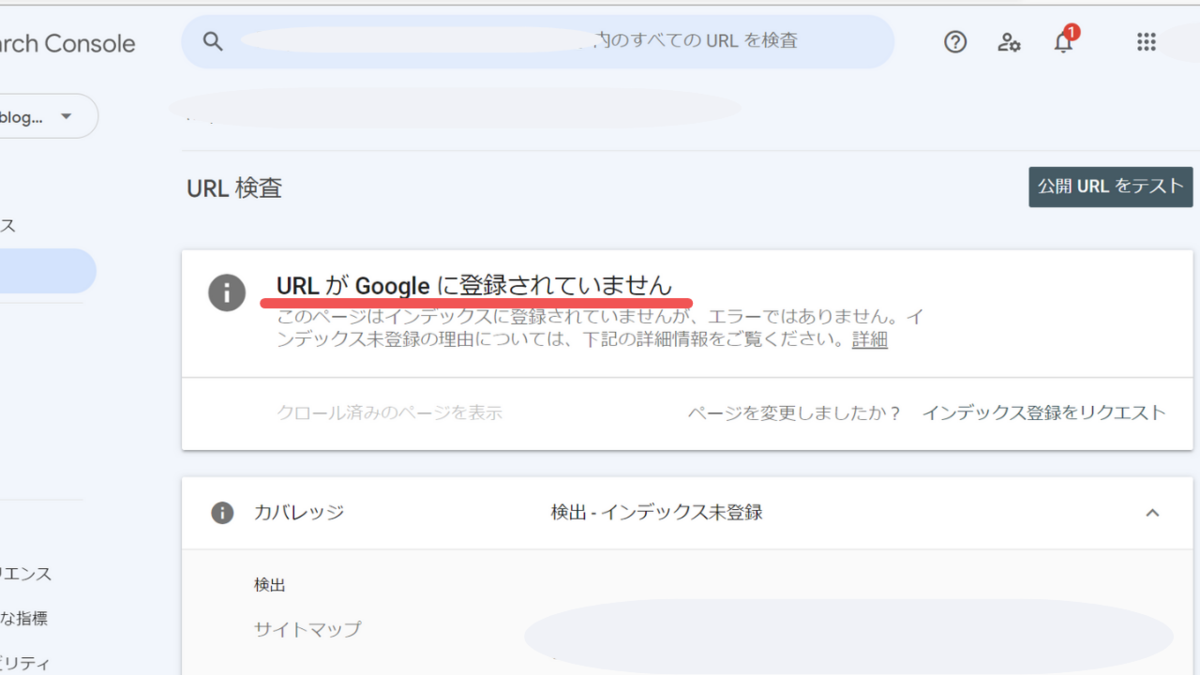Click the カバレッジ heading
Screen dimensions: 1200x675
pyautogui.click(x=299, y=513)
